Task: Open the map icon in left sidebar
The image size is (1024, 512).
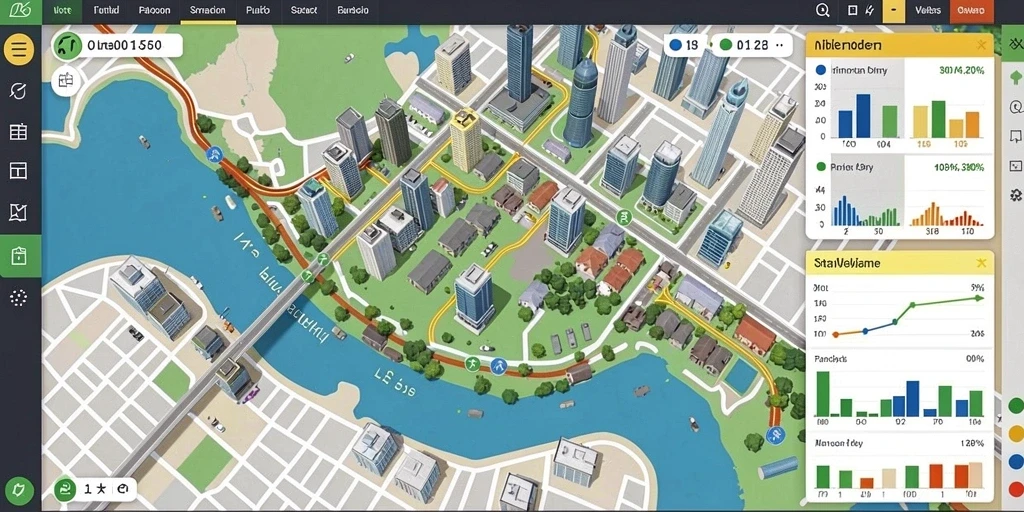Action: [18, 212]
